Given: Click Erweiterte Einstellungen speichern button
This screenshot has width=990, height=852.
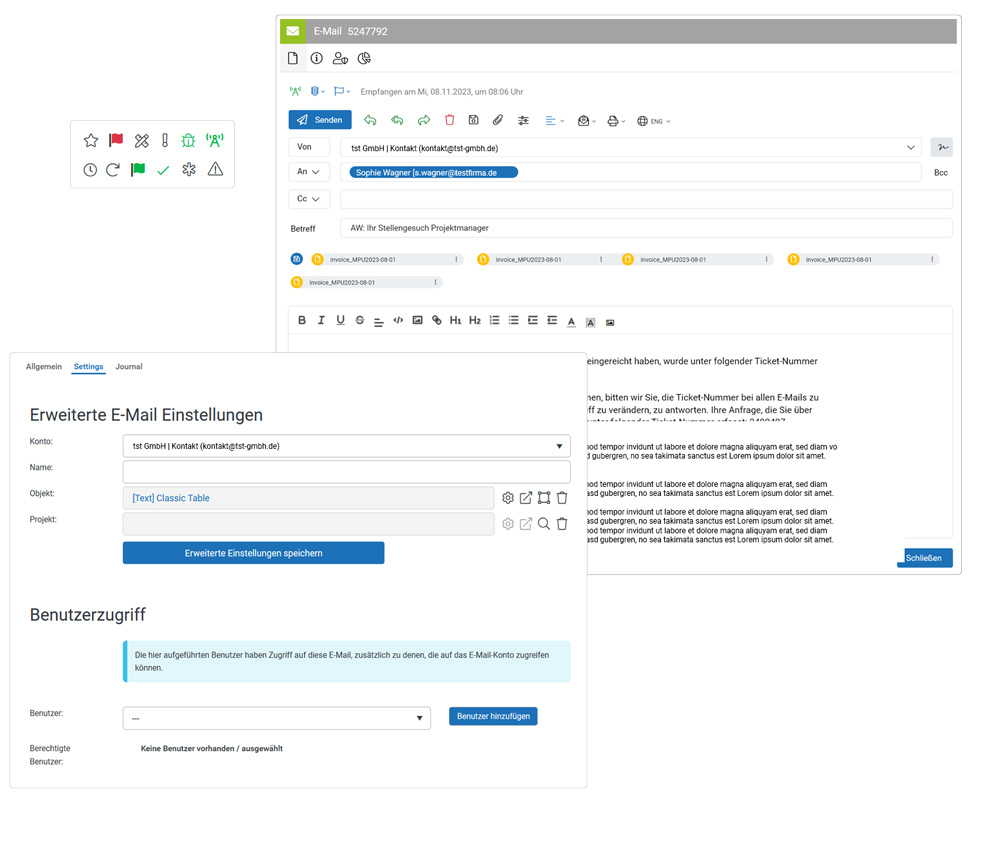Looking at the screenshot, I should (253, 553).
